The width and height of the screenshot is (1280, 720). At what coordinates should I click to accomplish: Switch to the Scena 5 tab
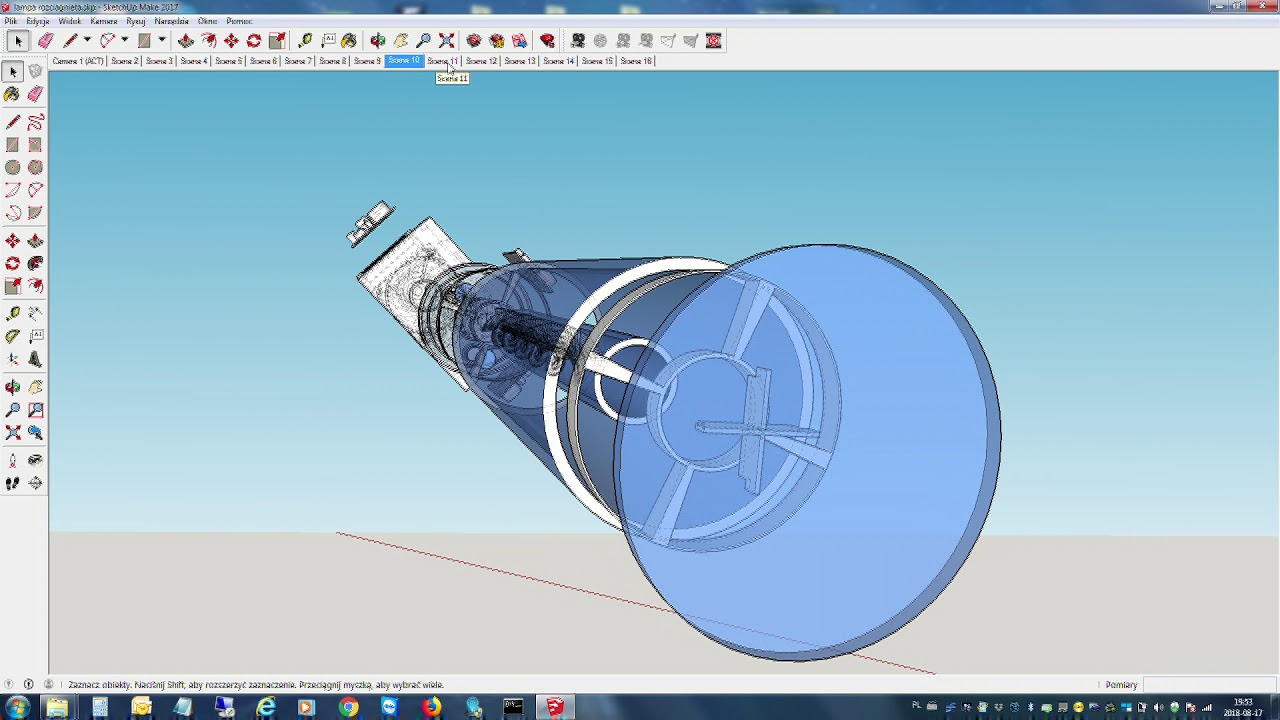pyautogui.click(x=228, y=61)
